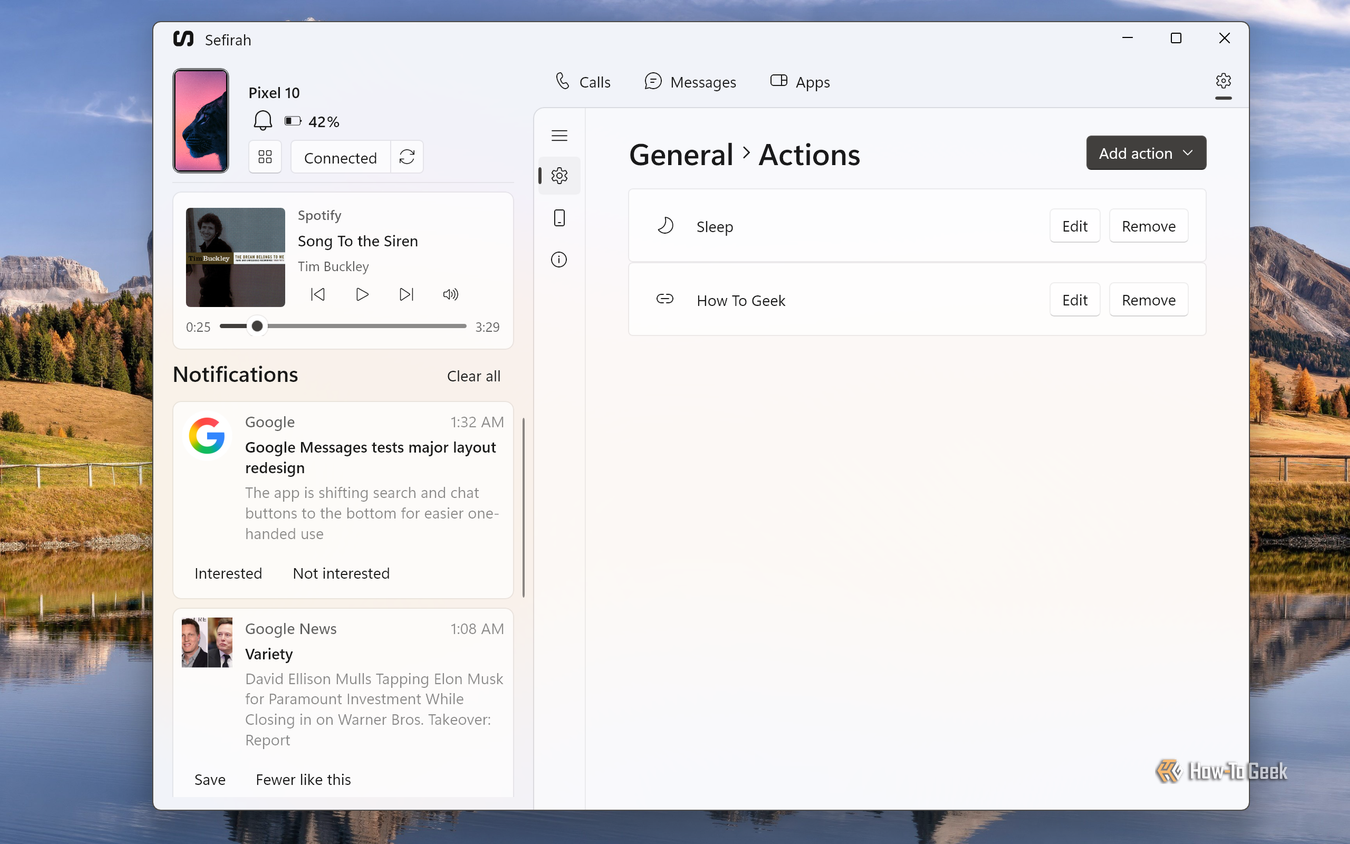This screenshot has width=1350, height=844.
Task: Click the Actions breadcrumb heading
Action: pyautogui.click(x=809, y=155)
